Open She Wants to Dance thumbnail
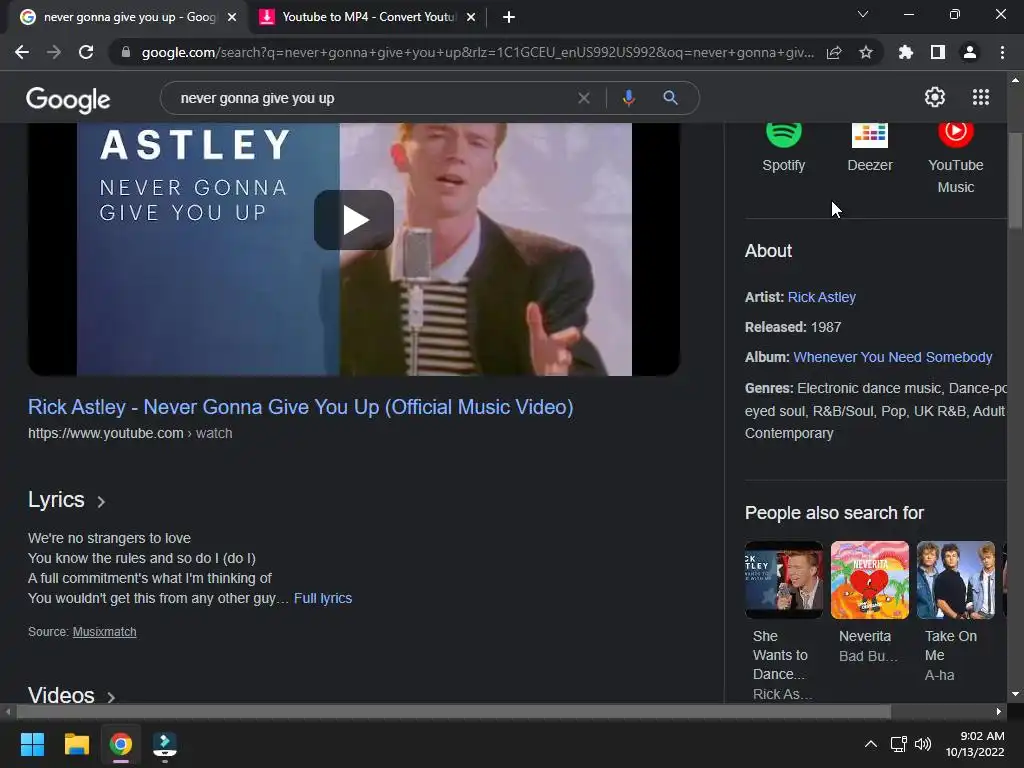This screenshot has height=768, width=1024. point(784,580)
